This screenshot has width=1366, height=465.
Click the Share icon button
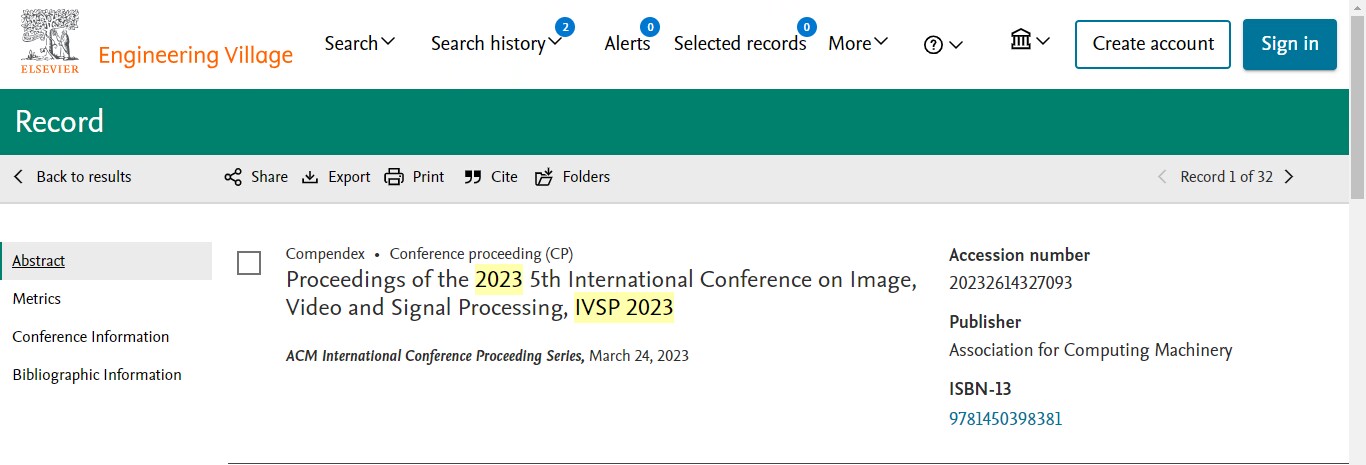(256, 177)
